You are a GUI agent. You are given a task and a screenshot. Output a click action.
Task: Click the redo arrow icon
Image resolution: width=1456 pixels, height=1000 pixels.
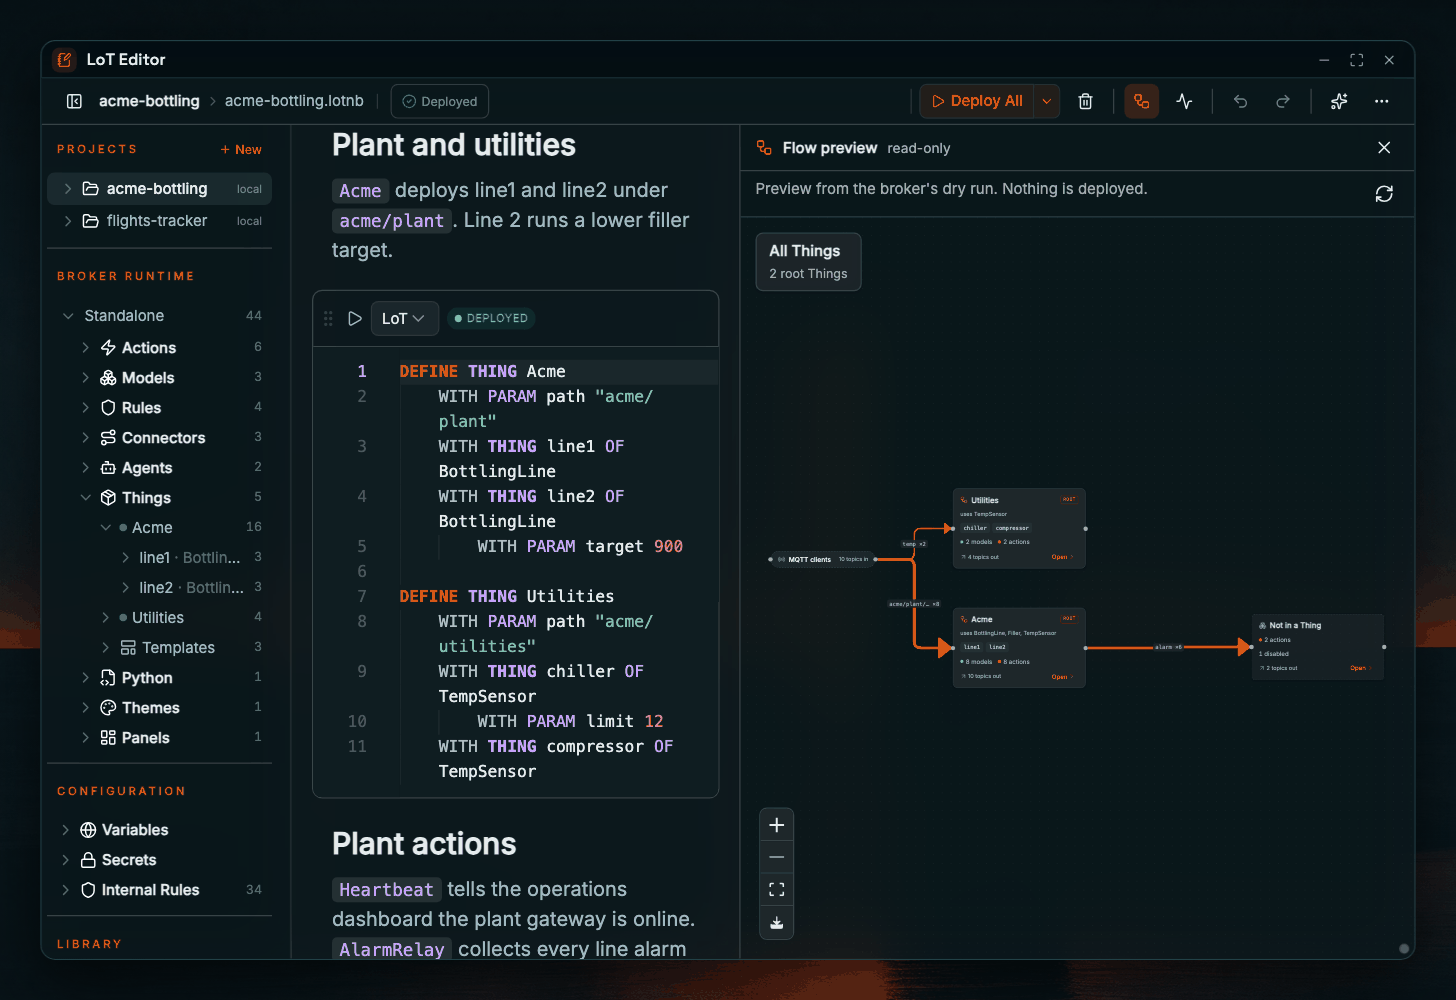click(1283, 101)
